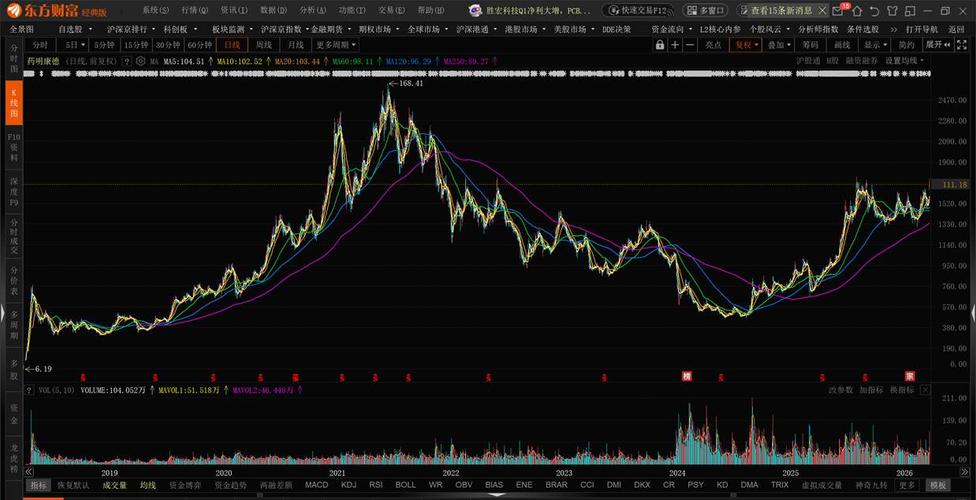
Task: Open the 显示 display dropdown
Action: 875,45
